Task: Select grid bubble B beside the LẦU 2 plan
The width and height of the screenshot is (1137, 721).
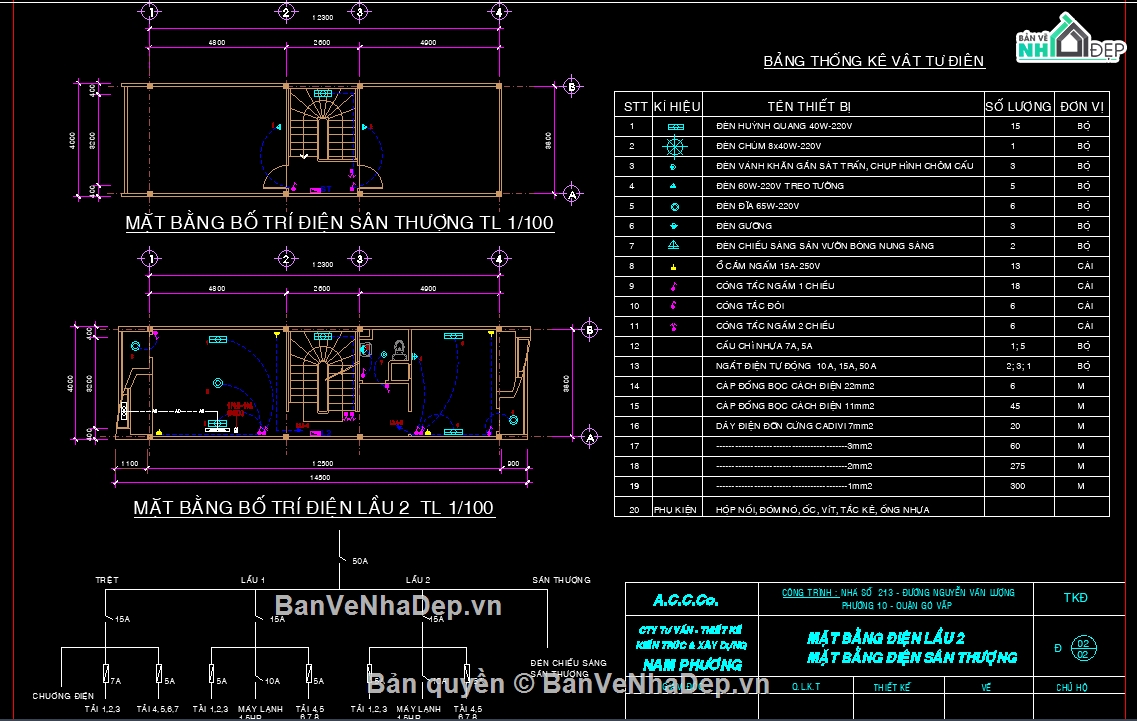Action: click(x=590, y=330)
